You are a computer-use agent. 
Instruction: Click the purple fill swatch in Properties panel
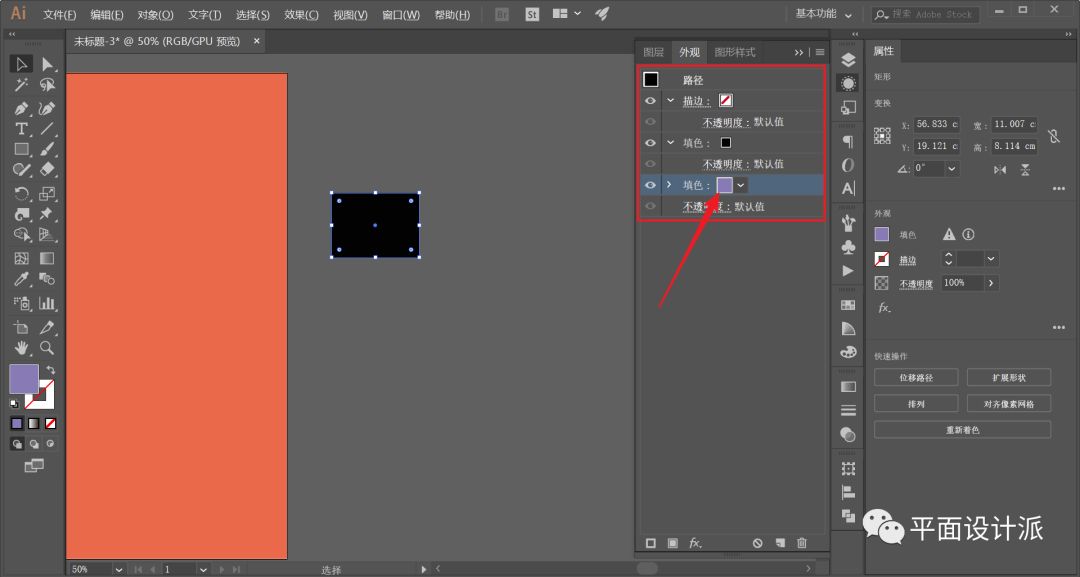coord(881,234)
